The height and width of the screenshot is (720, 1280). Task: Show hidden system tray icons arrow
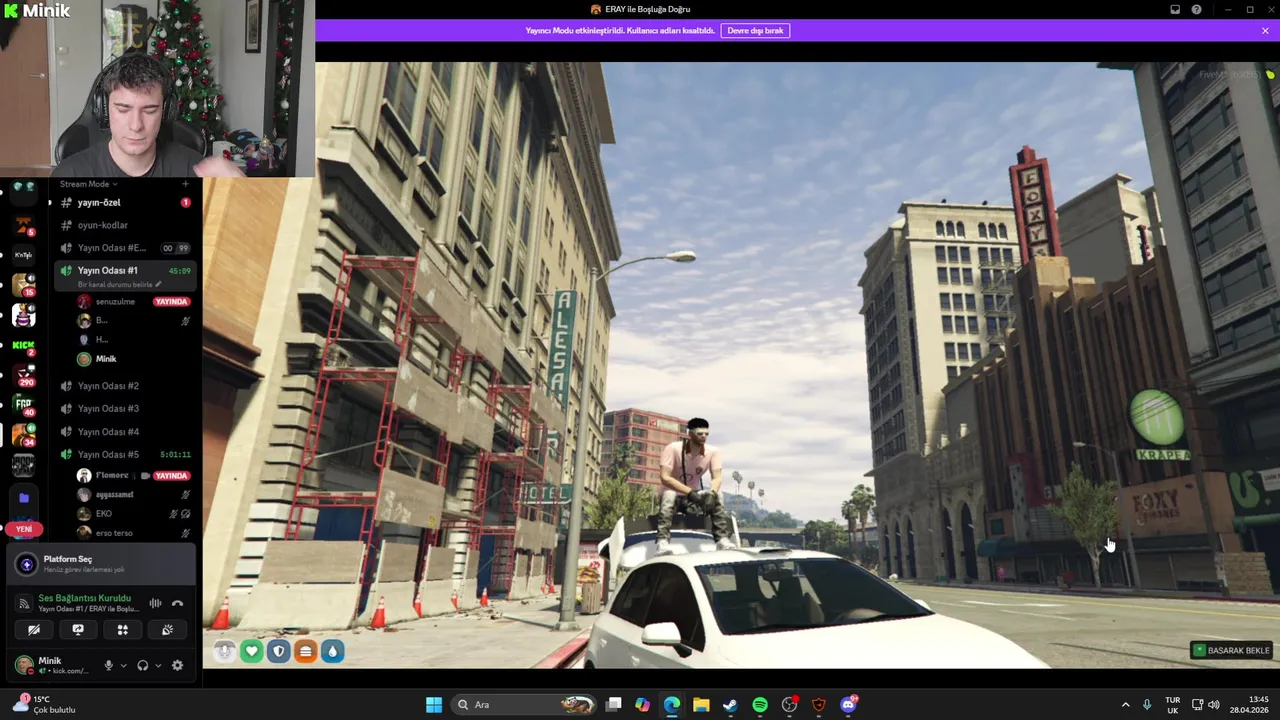[1125, 705]
